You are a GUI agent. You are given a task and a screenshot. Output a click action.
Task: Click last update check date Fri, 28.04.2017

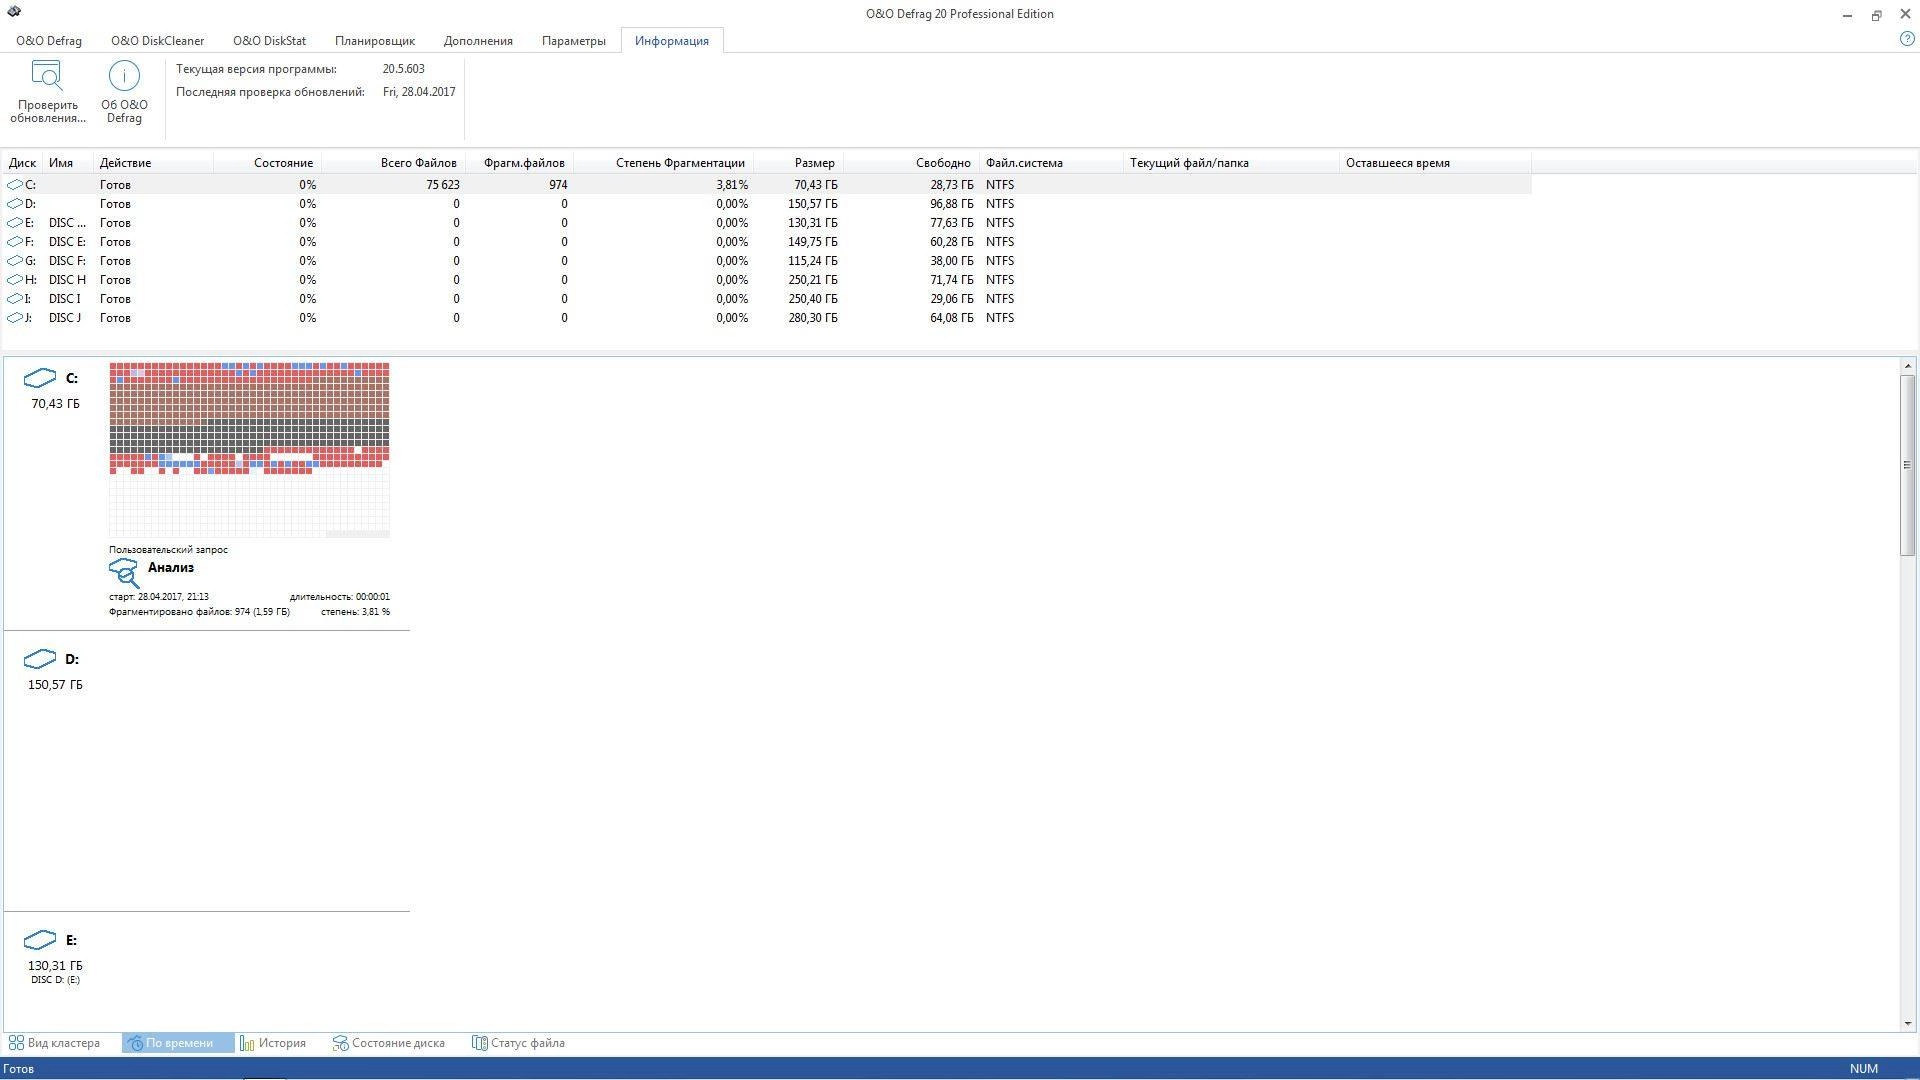click(x=419, y=92)
